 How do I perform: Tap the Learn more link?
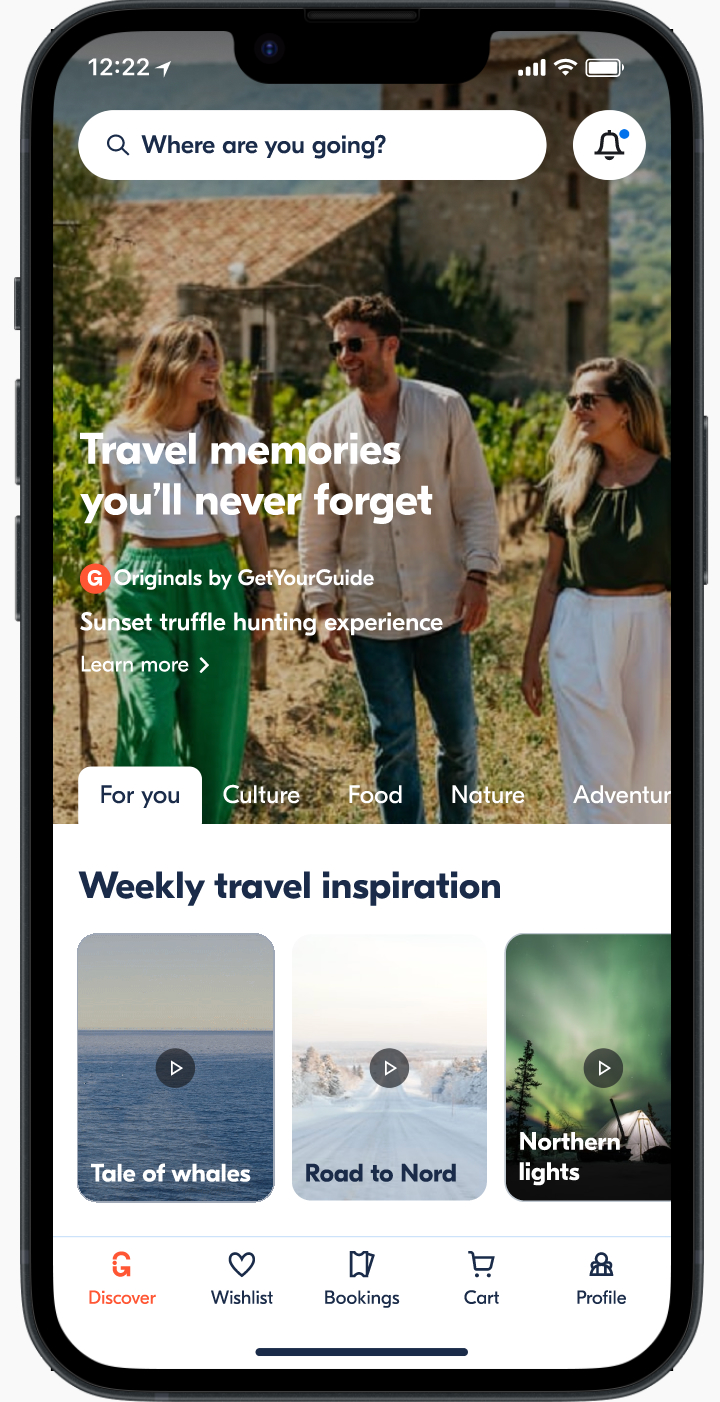(x=135, y=665)
